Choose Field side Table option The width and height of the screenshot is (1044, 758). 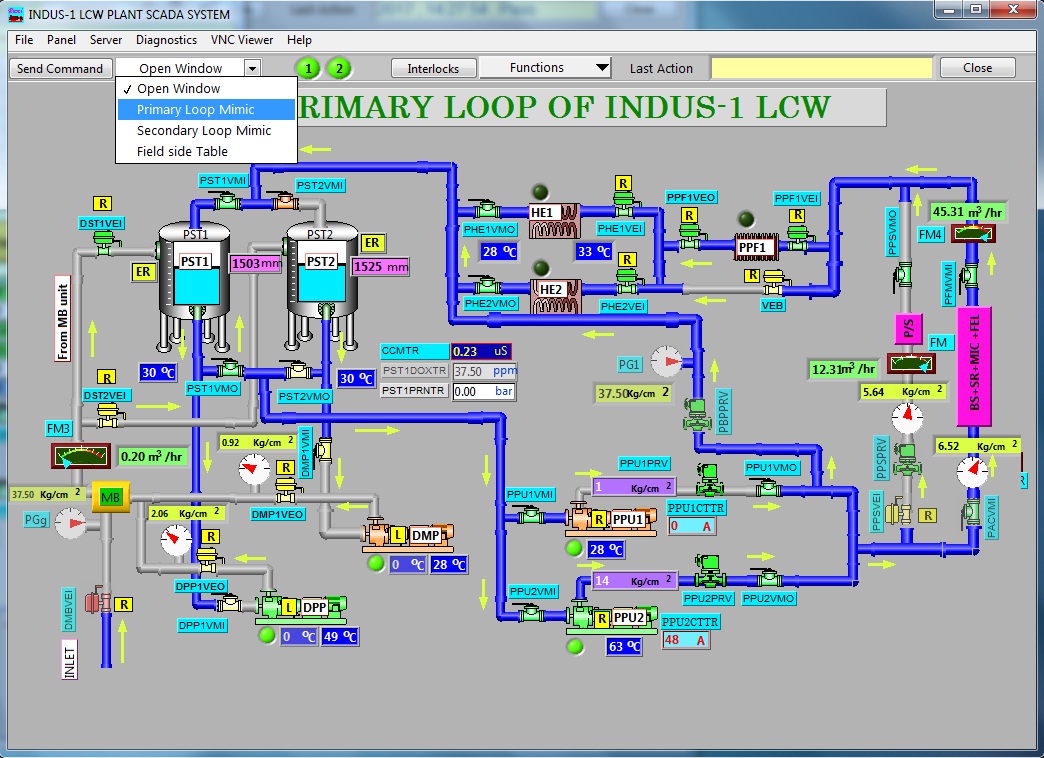pyautogui.click(x=206, y=151)
